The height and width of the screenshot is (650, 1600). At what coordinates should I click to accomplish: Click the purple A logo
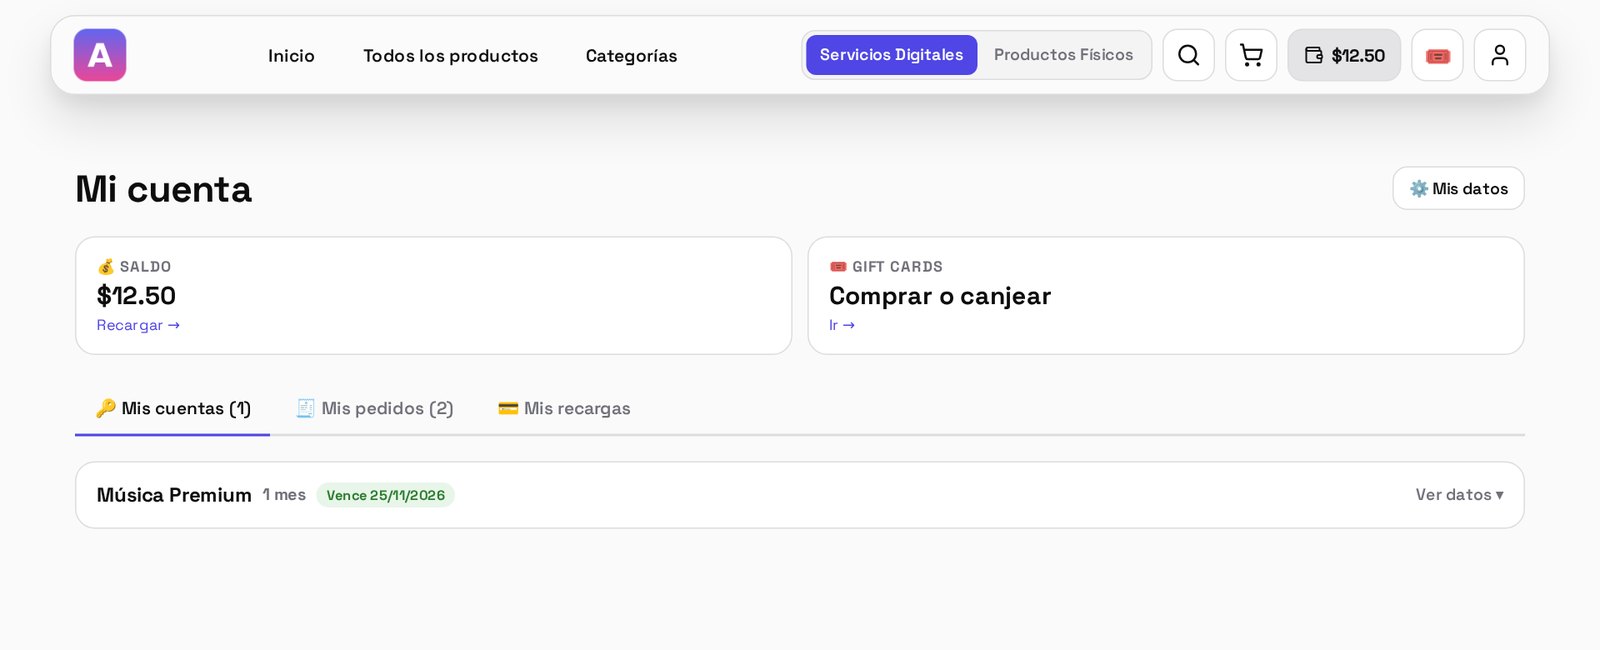point(100,55)
